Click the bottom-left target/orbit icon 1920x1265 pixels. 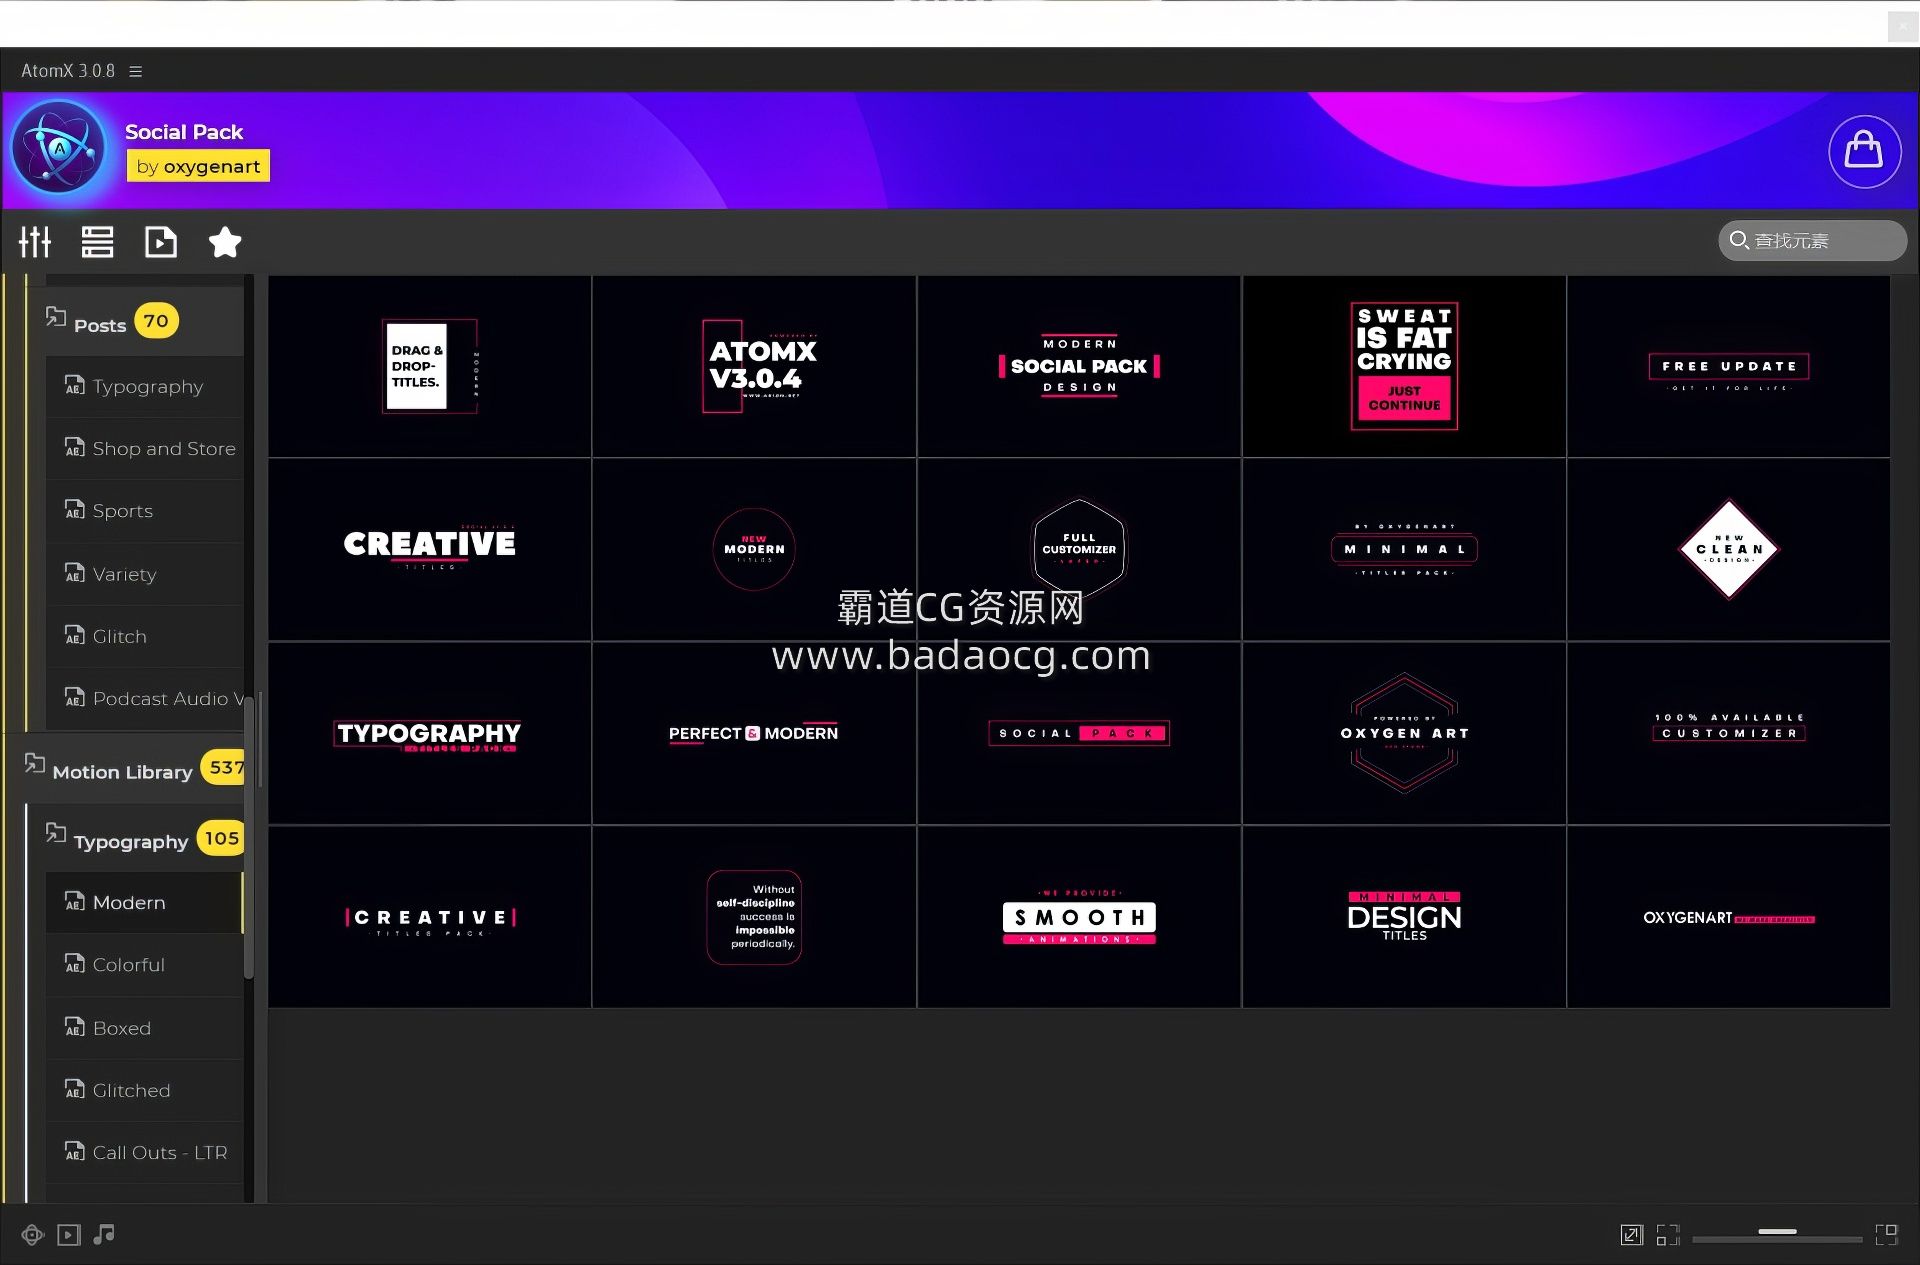click(32, 1235)
